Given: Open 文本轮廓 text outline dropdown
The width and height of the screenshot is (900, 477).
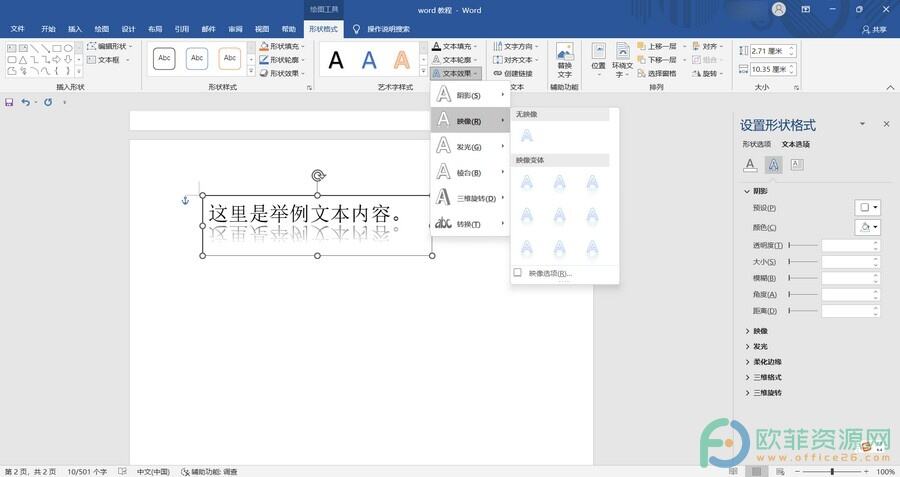Looking at the screenshot, I should point(455,60).
